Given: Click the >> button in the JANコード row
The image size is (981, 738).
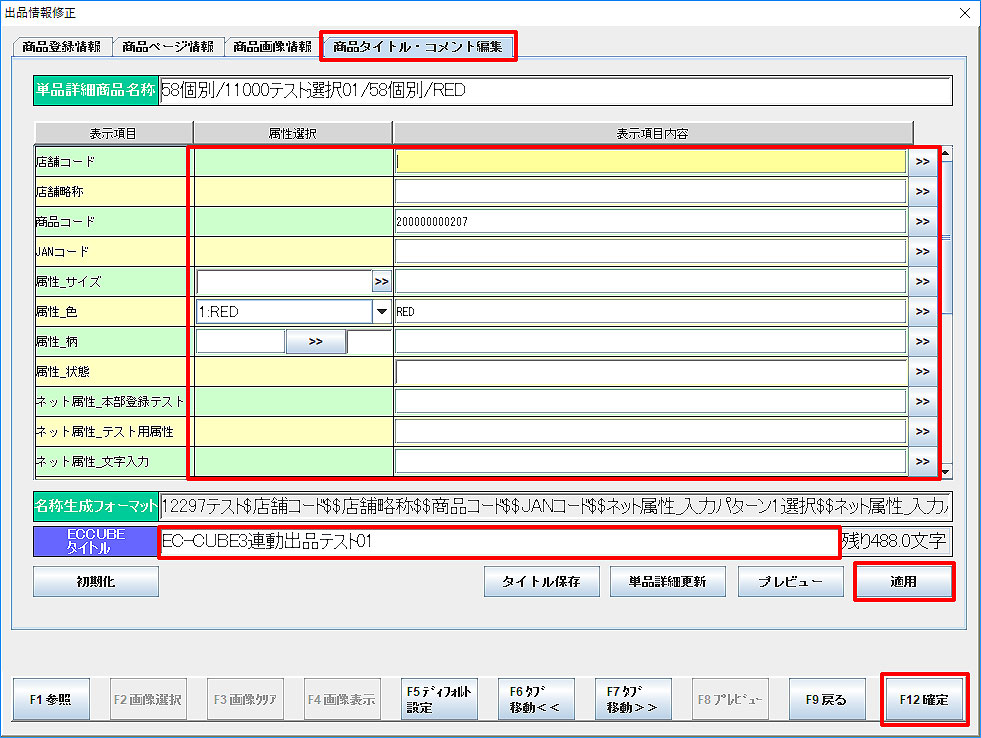Looking at the screenshot, I should point(922,251).
